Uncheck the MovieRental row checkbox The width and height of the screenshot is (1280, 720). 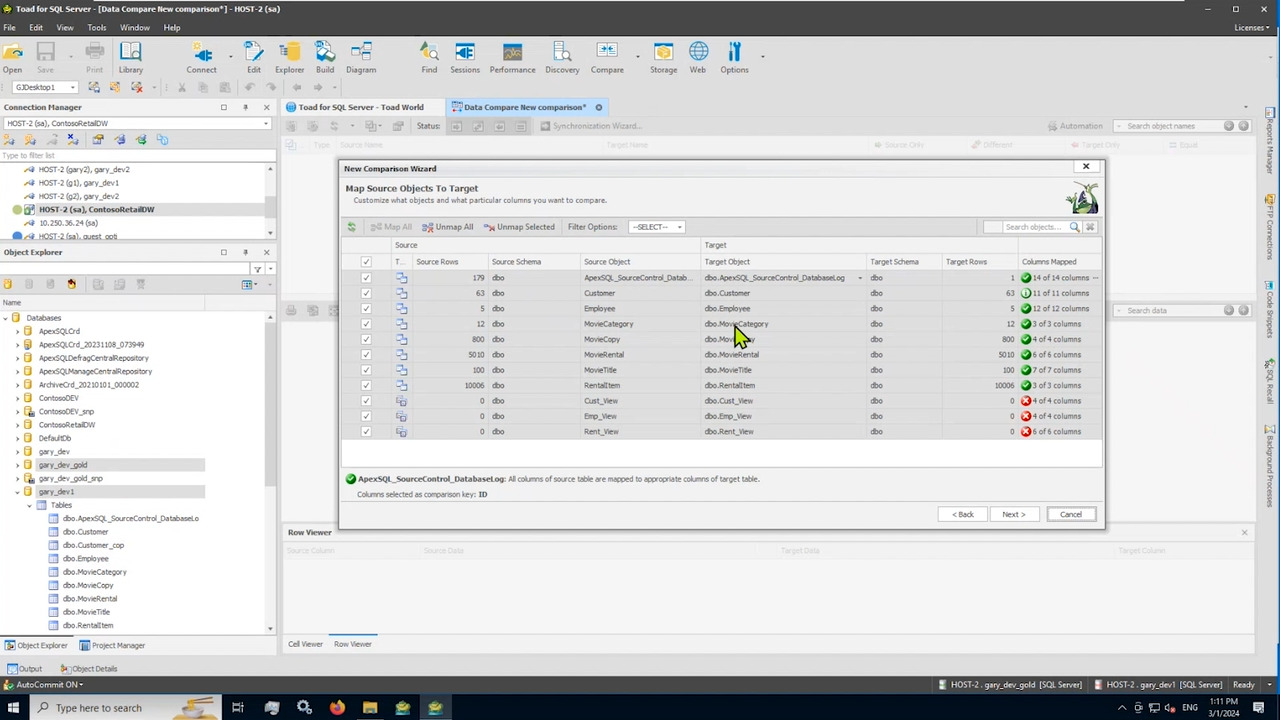point(366,355)
